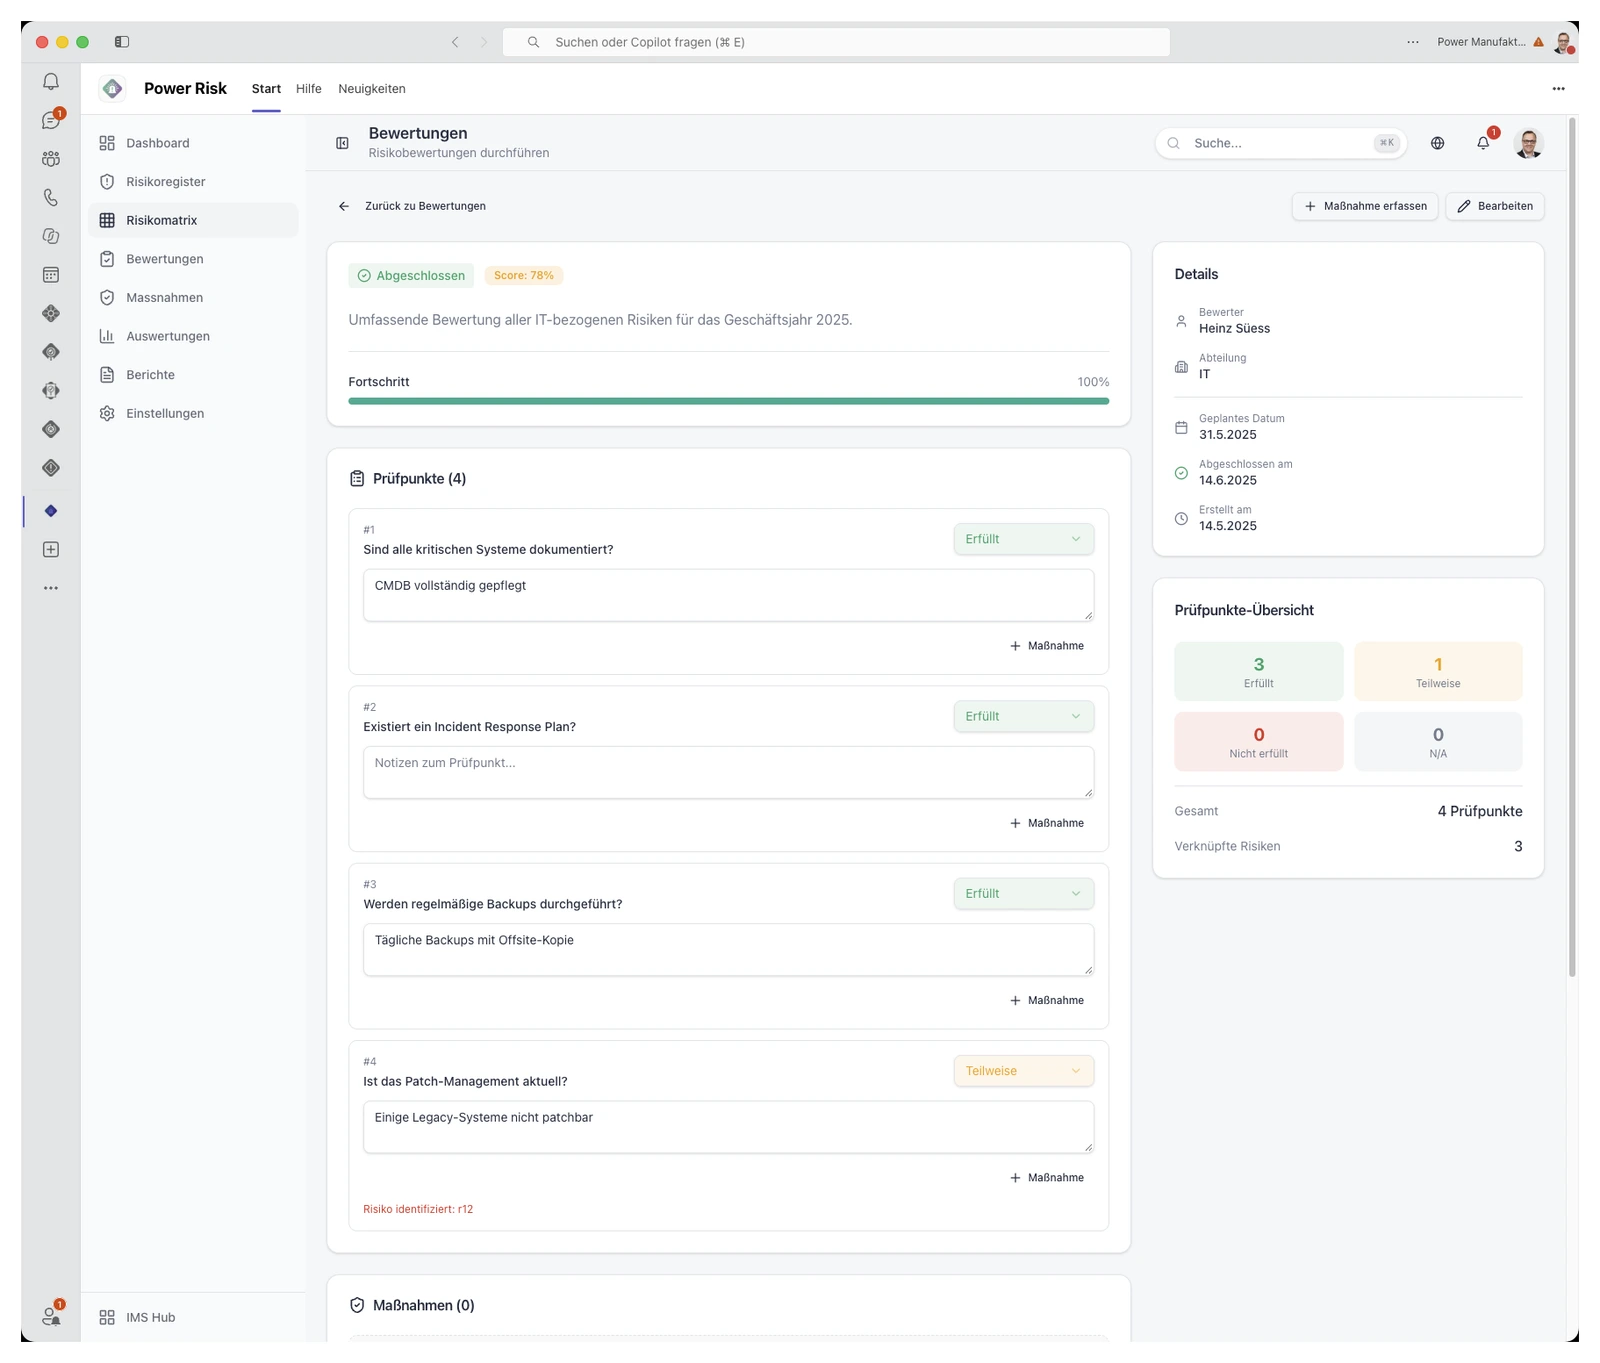
Task: Open the Power Risk app logo
Action: click(113, 88)
